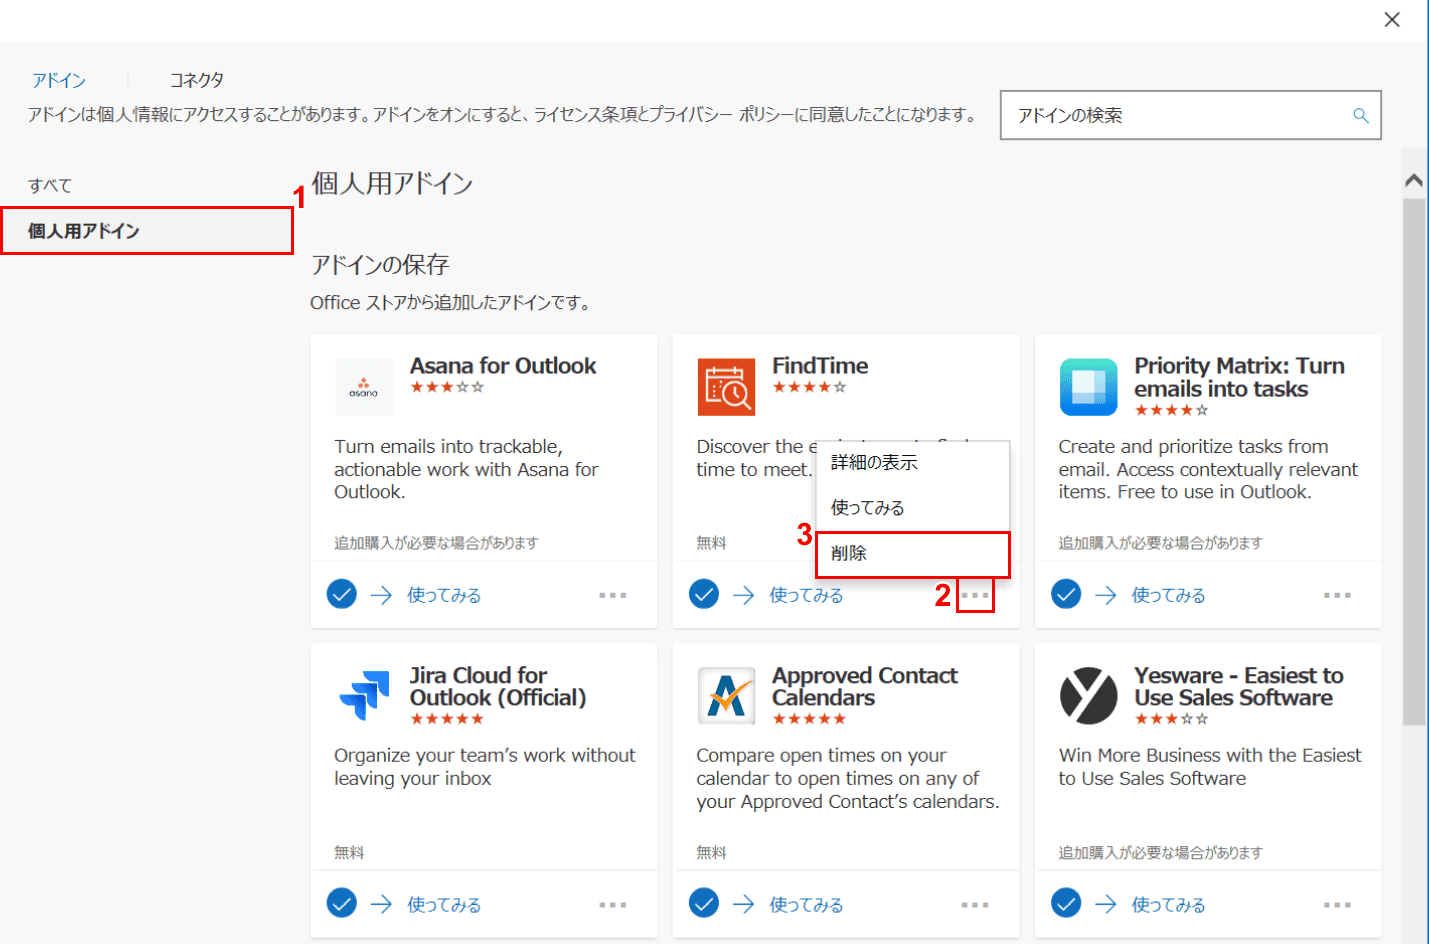Select 詳細の表示 in the context menu

tap(913, 463)
